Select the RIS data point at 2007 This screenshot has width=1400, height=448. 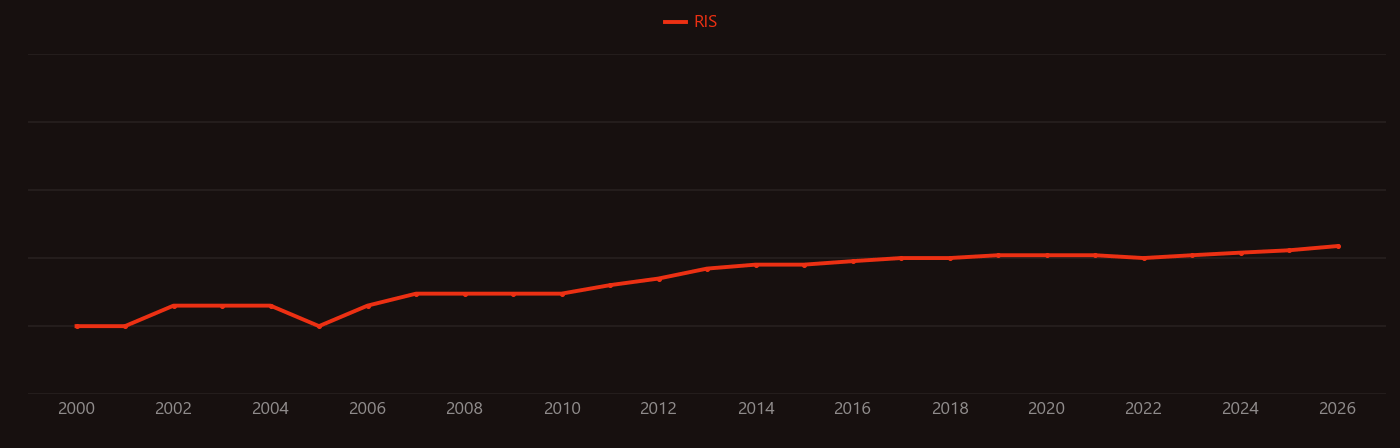coord(416,294)
